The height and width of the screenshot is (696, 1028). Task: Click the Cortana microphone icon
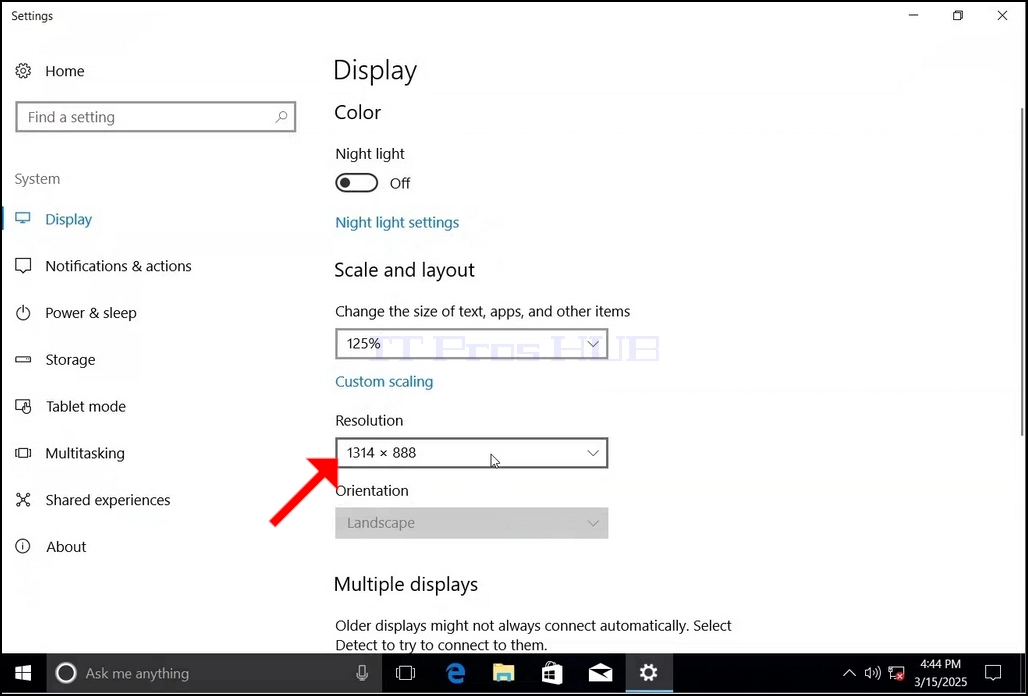362,673
